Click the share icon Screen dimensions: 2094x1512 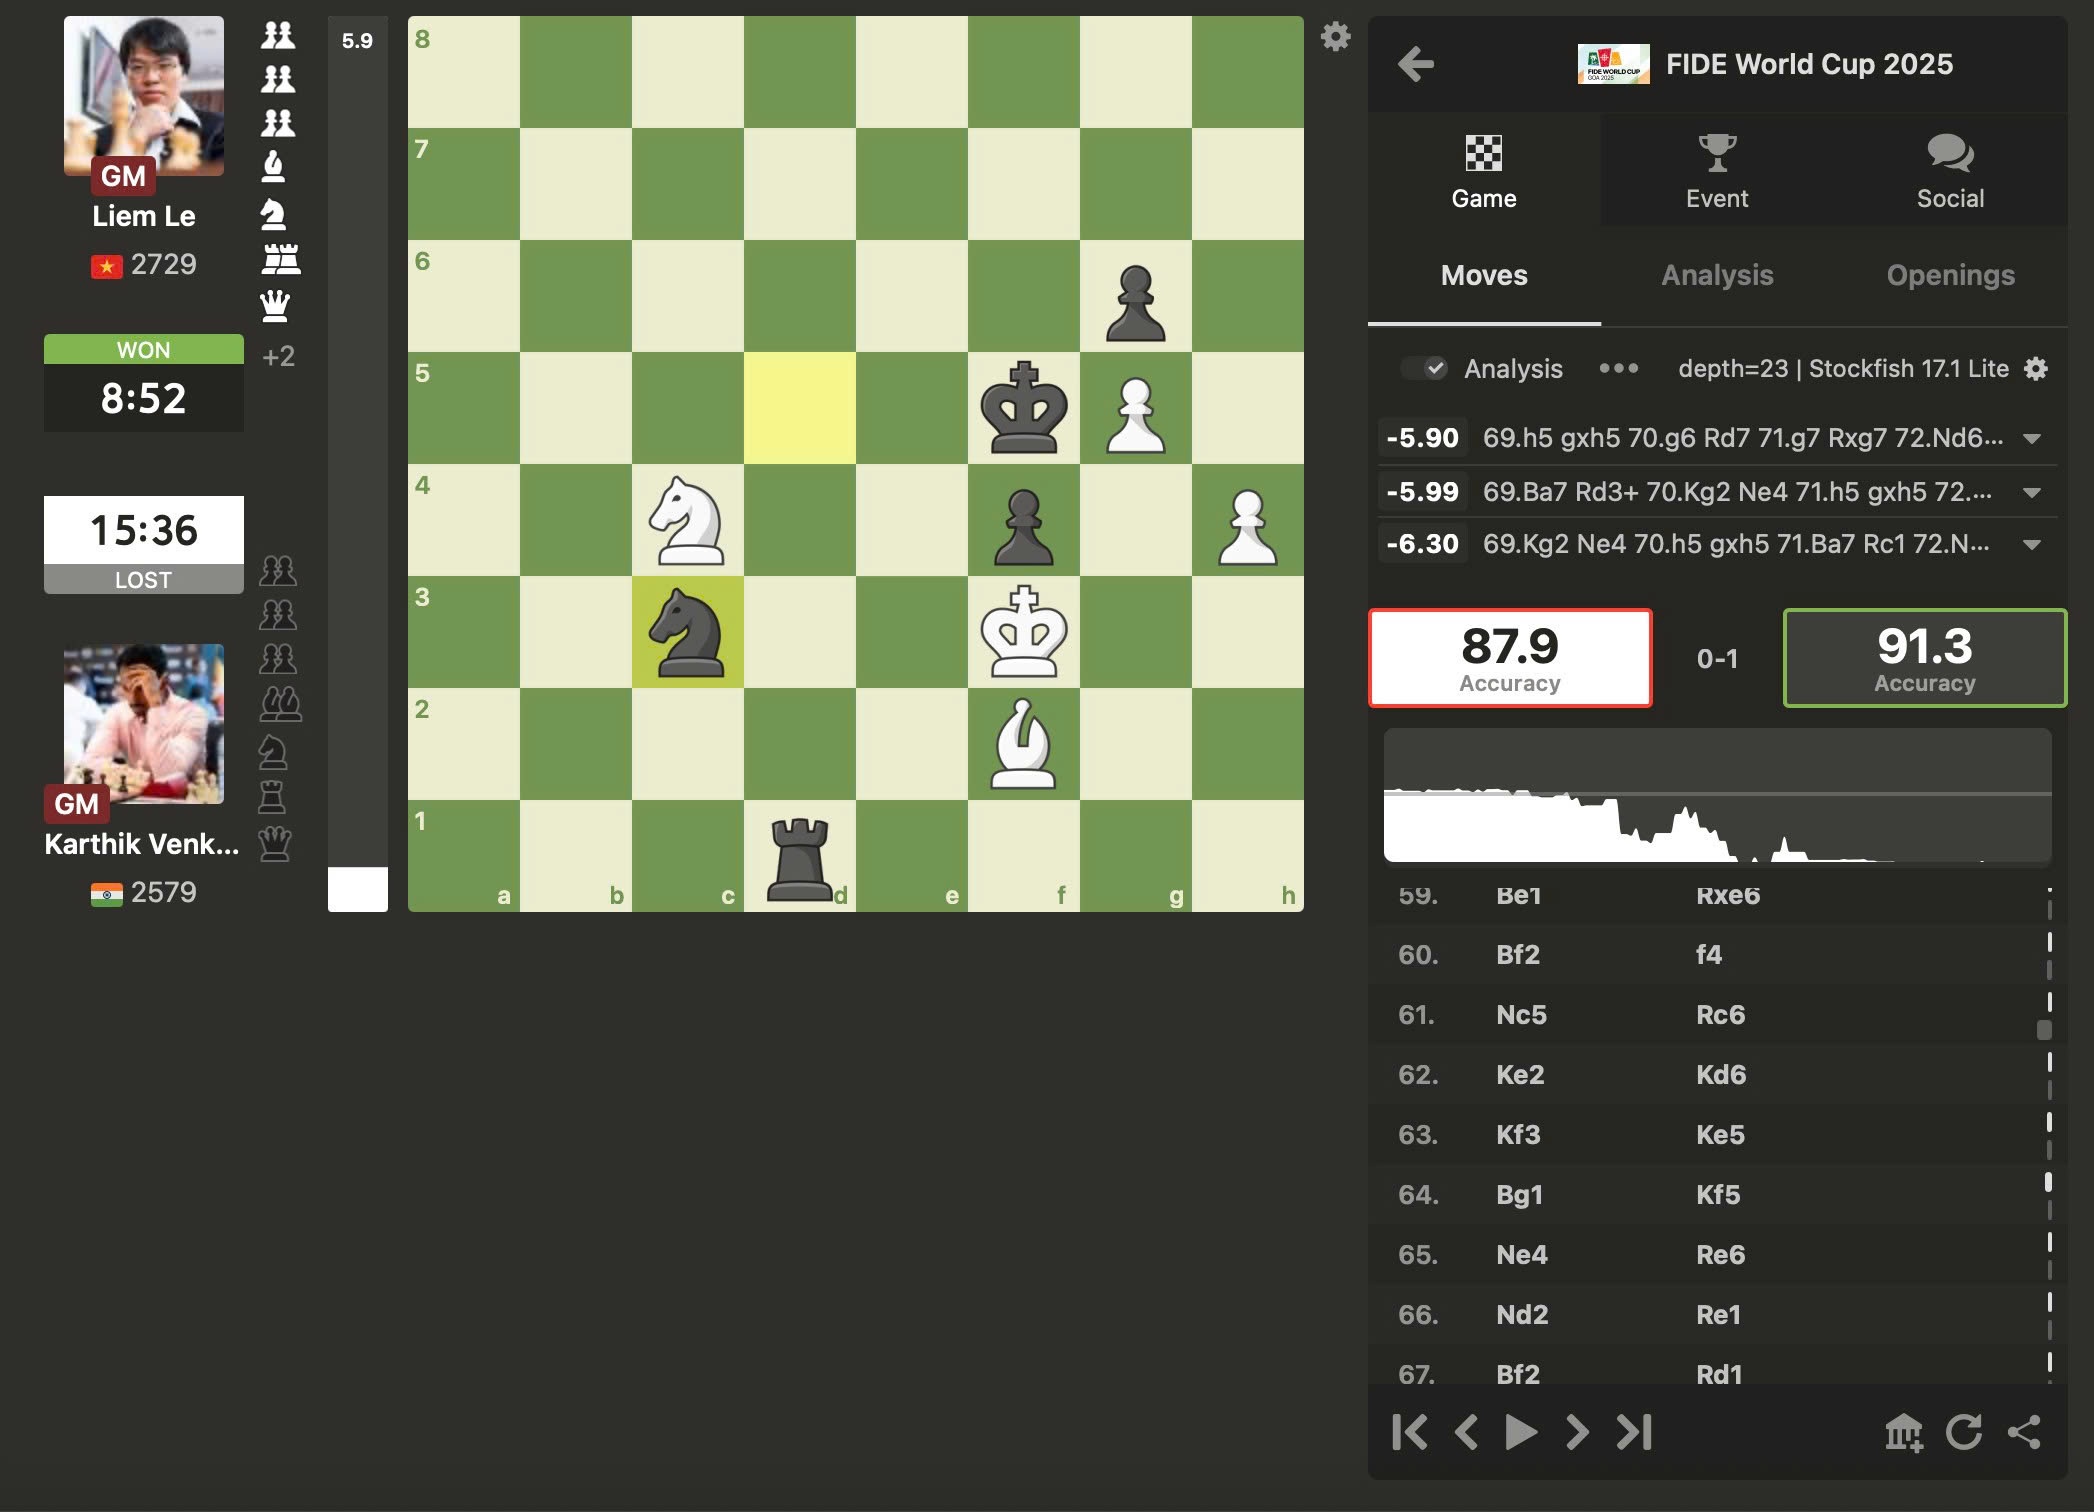(2024, 1432)
